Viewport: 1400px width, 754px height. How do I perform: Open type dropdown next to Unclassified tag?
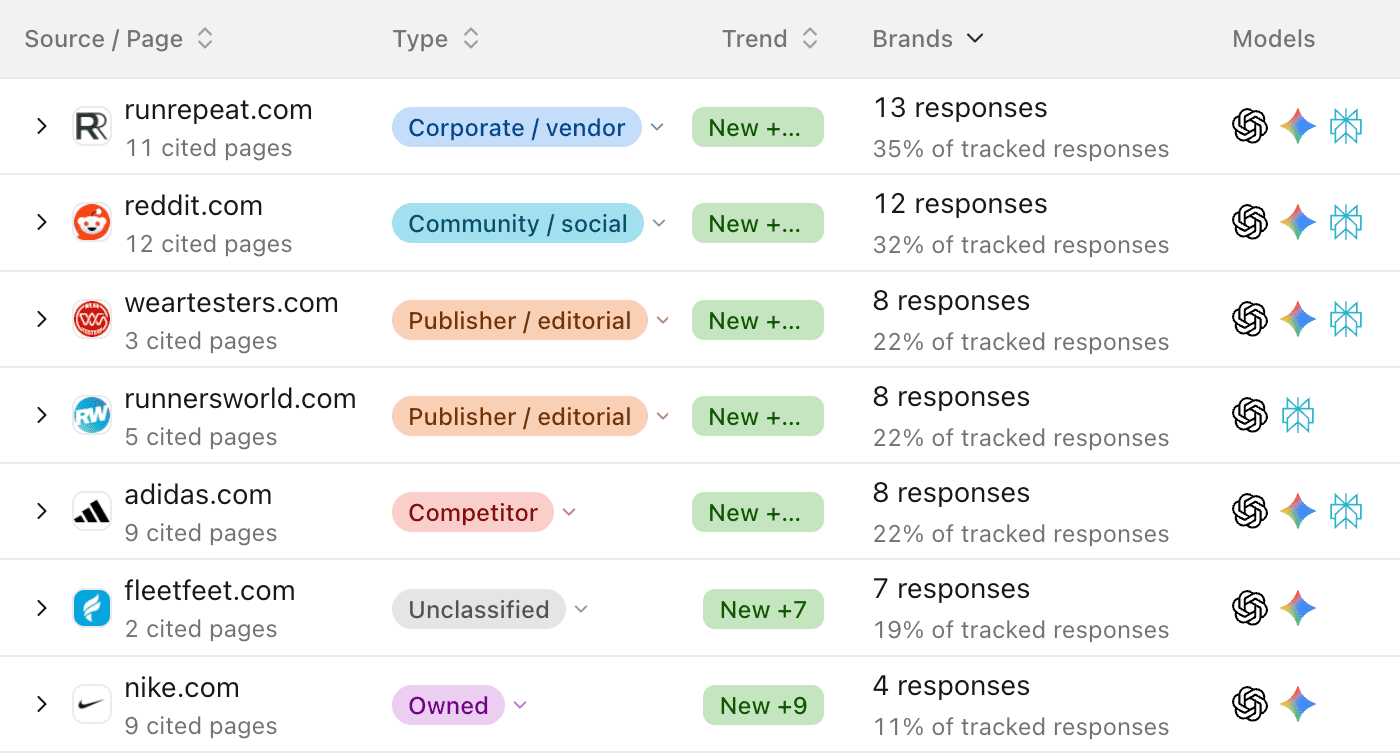click(581, 609)
